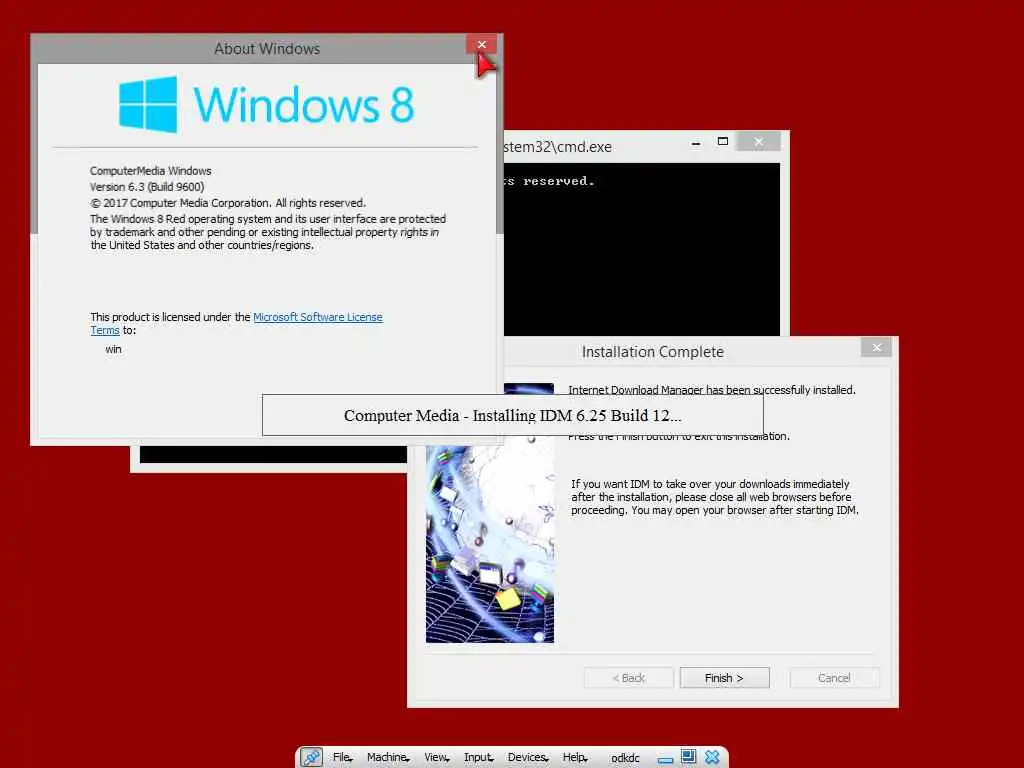Open the View menu
The height and width of the screenshot is (768, 1024).
click(436, 758)
